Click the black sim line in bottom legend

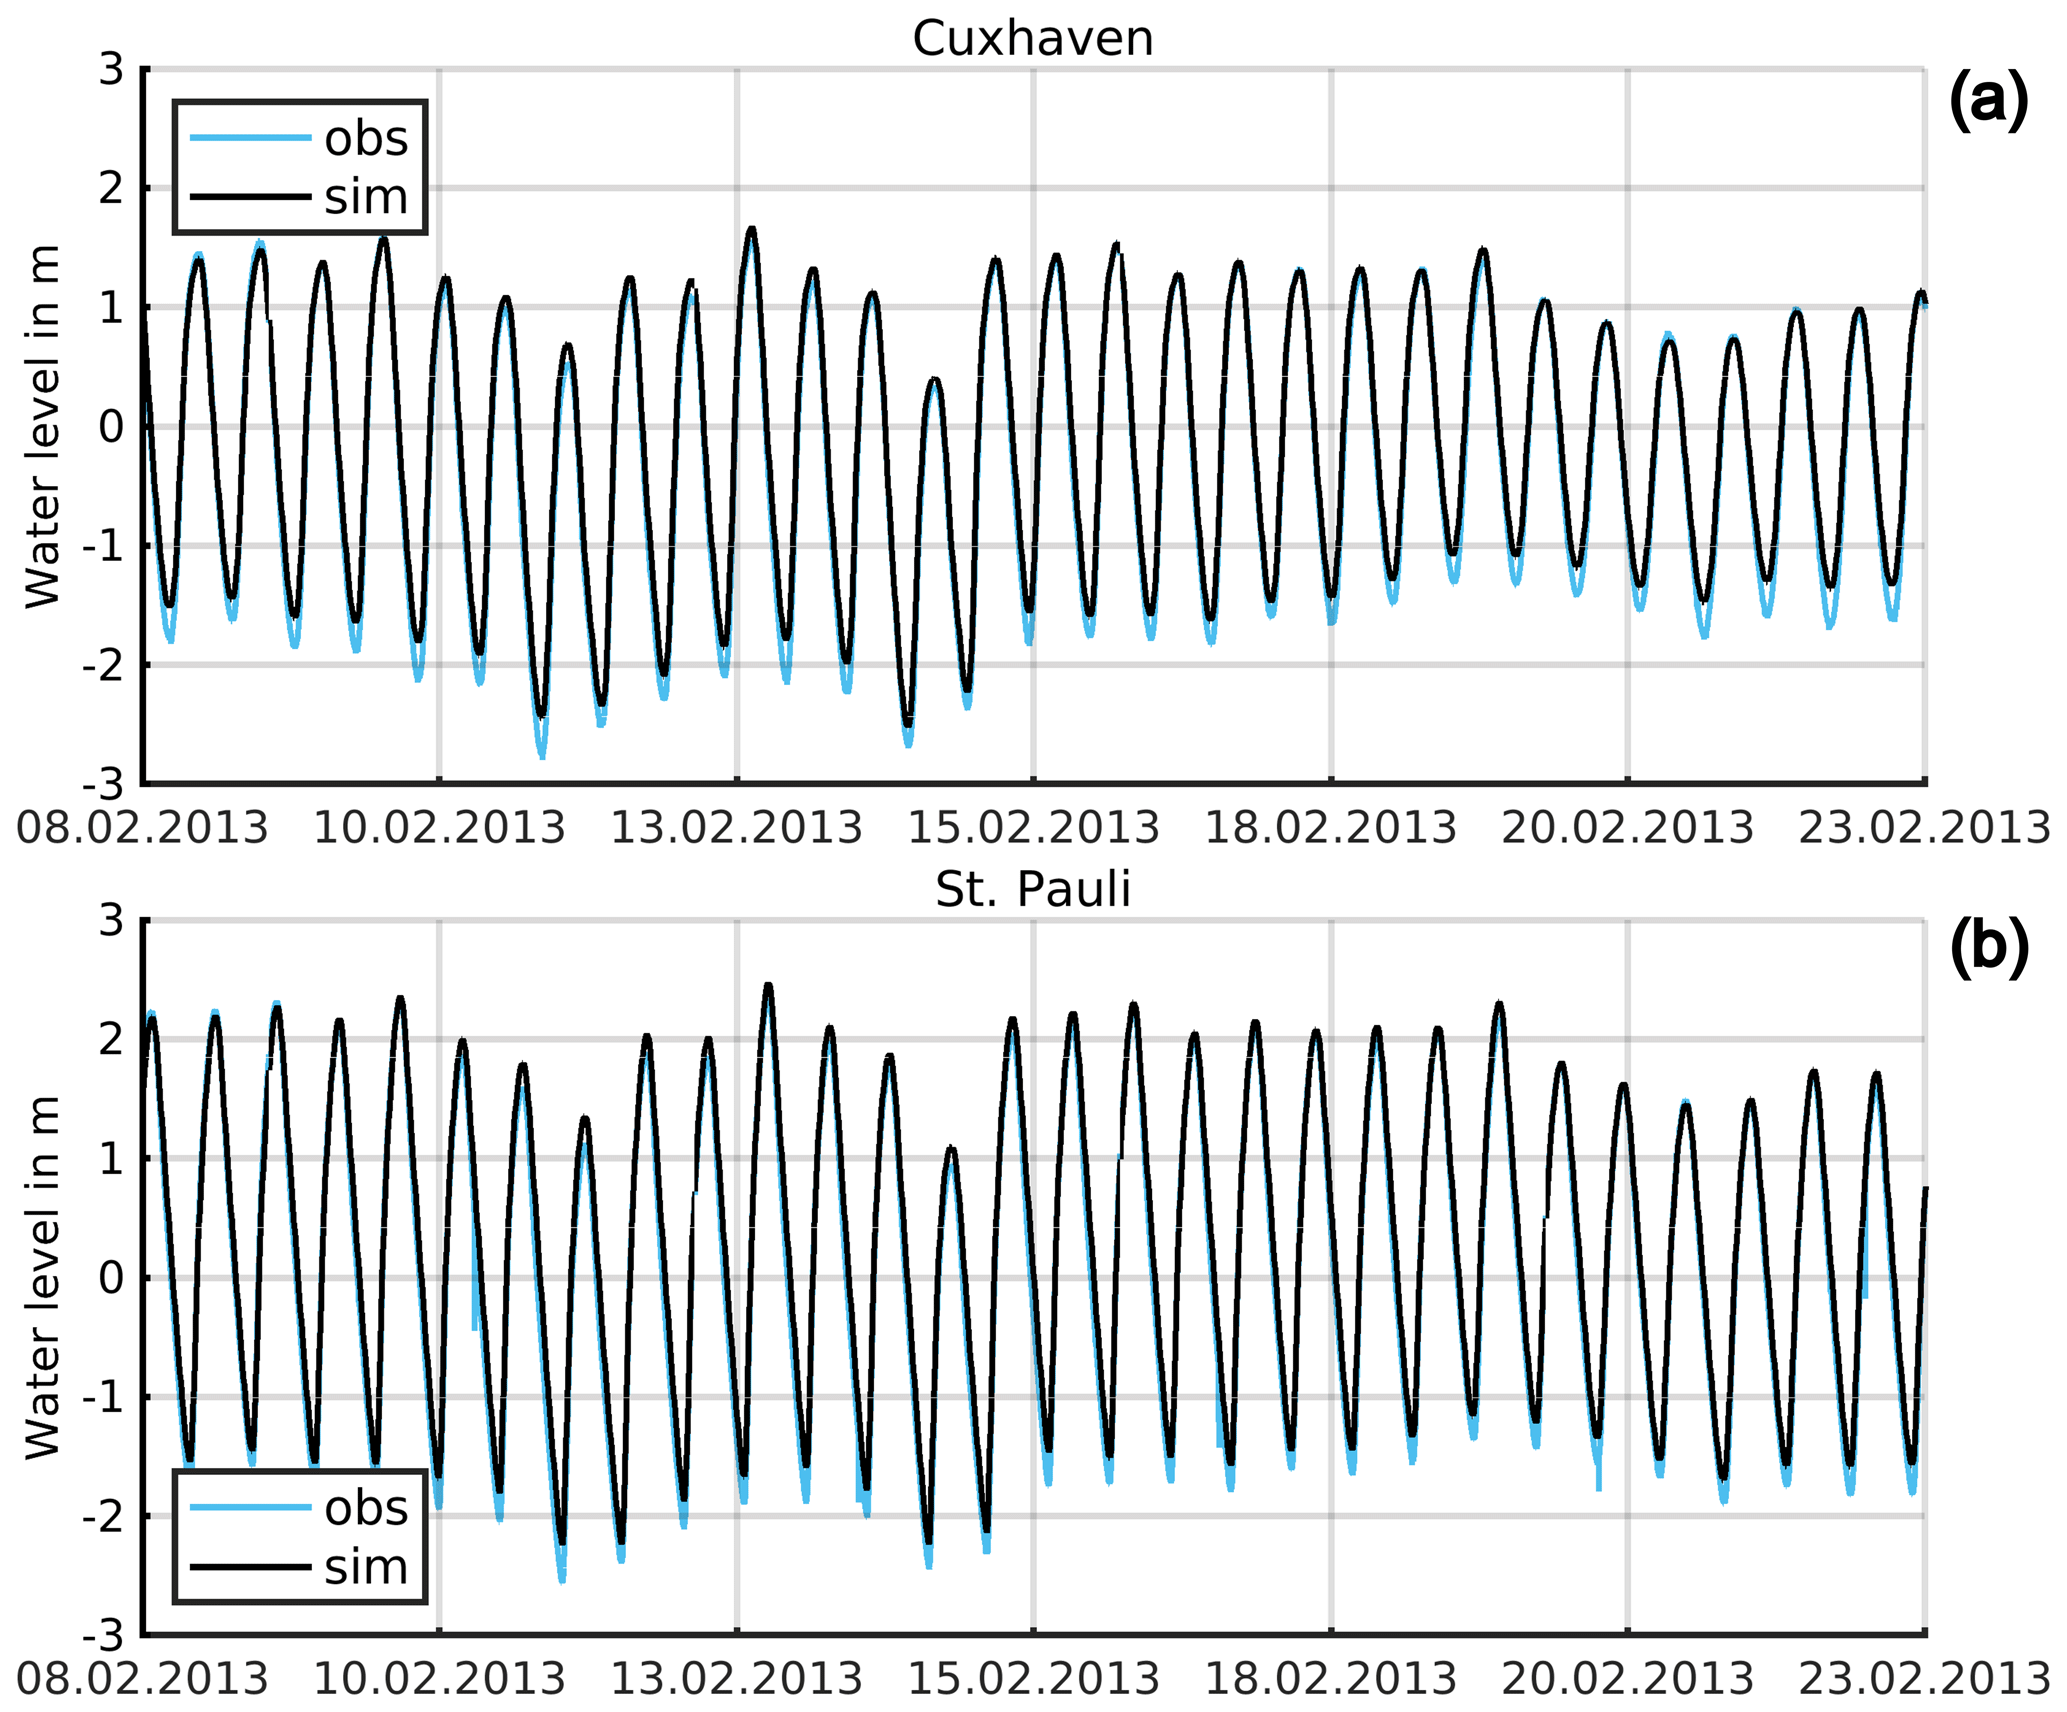tap(250, 1567)
